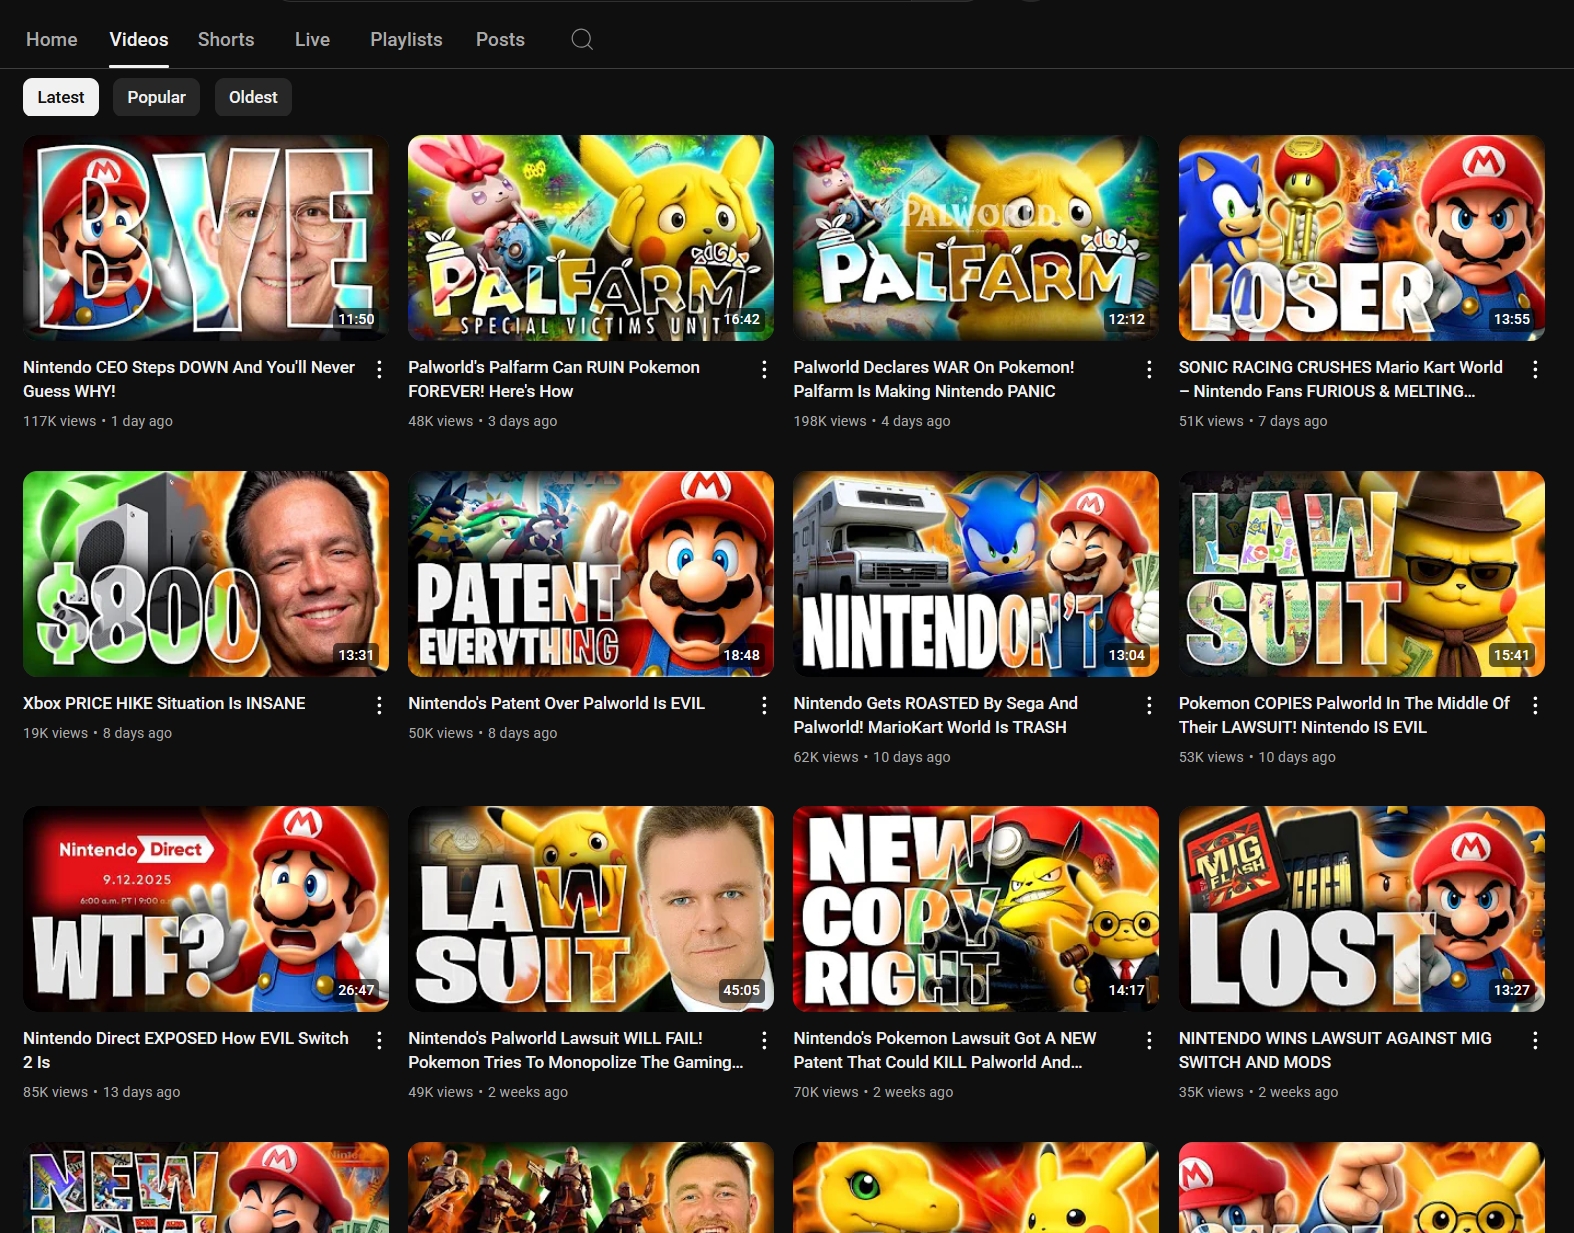Play the Nintendo Direct WTF? thumbnail
The height and width of the screenshot is (1233, 1574).
coord(206,909)
